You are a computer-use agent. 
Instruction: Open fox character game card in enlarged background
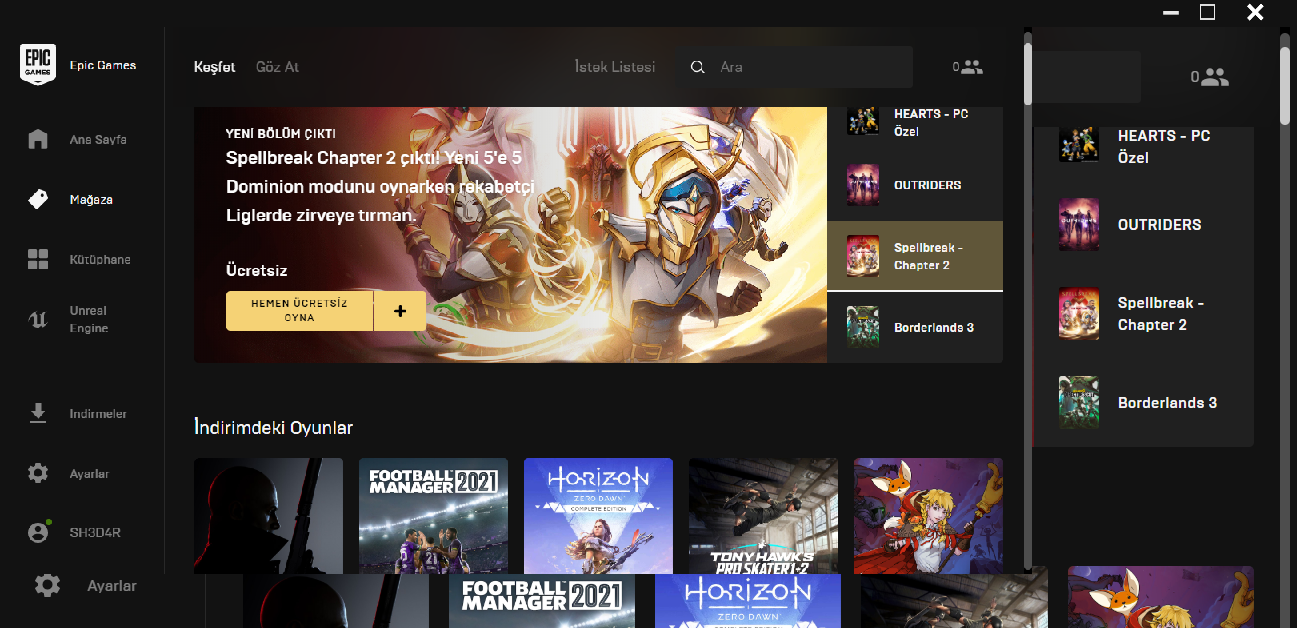[x=1160, y=597]
